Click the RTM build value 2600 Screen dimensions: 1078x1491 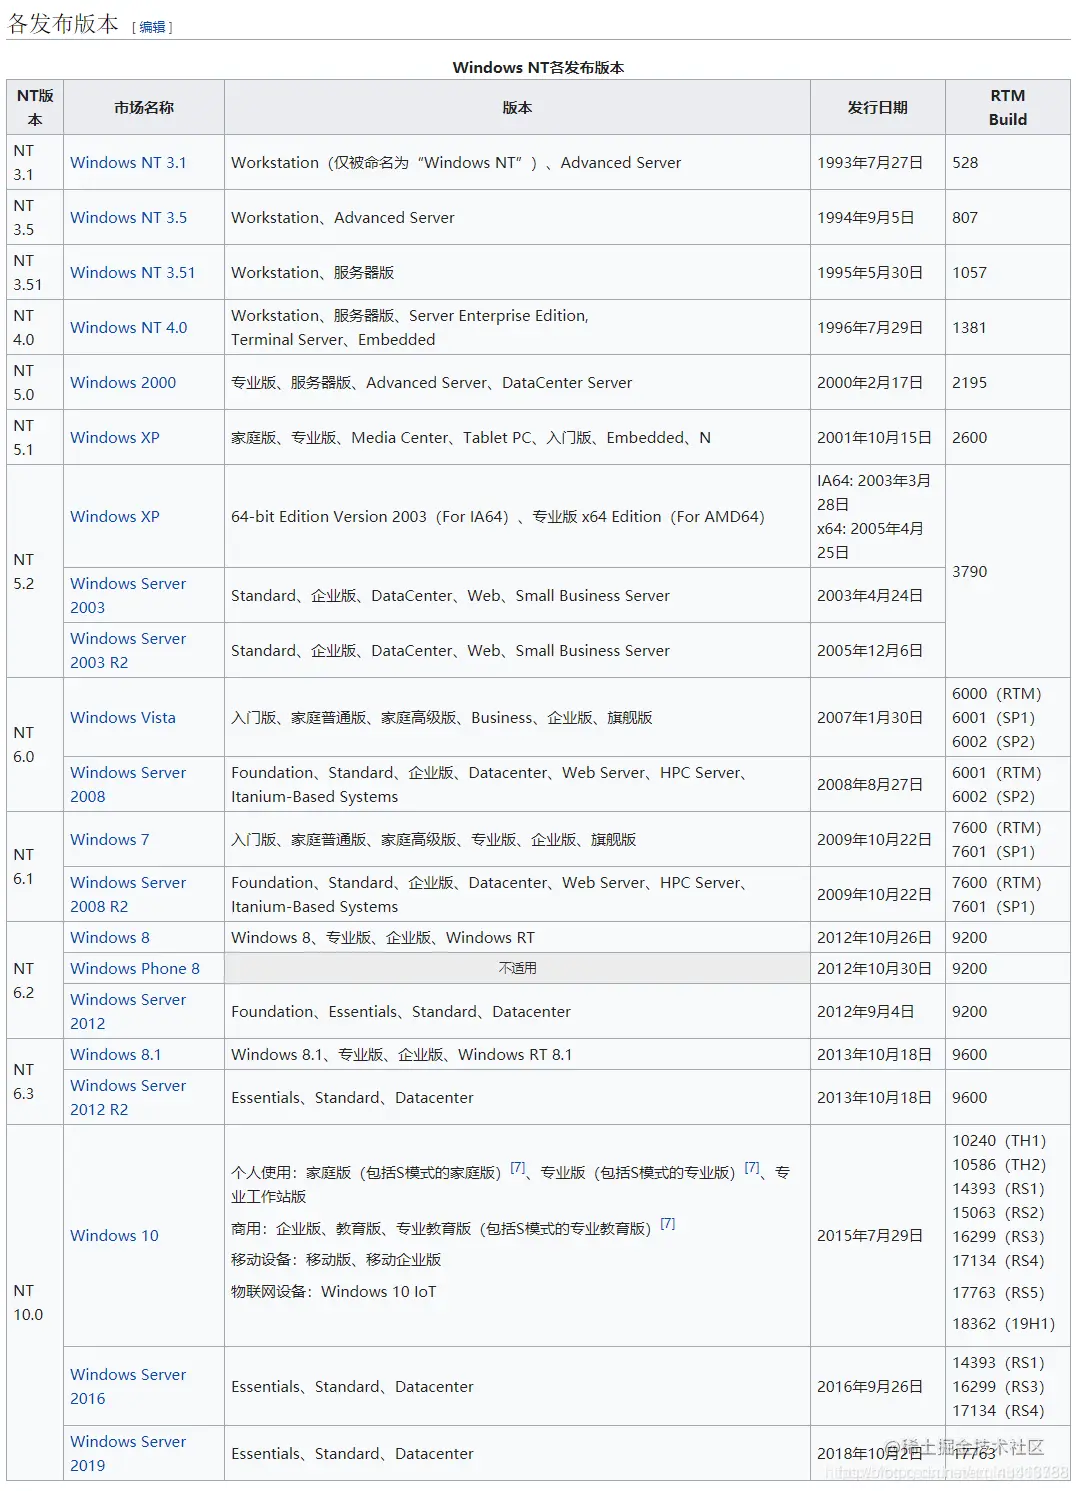point(969,437)
